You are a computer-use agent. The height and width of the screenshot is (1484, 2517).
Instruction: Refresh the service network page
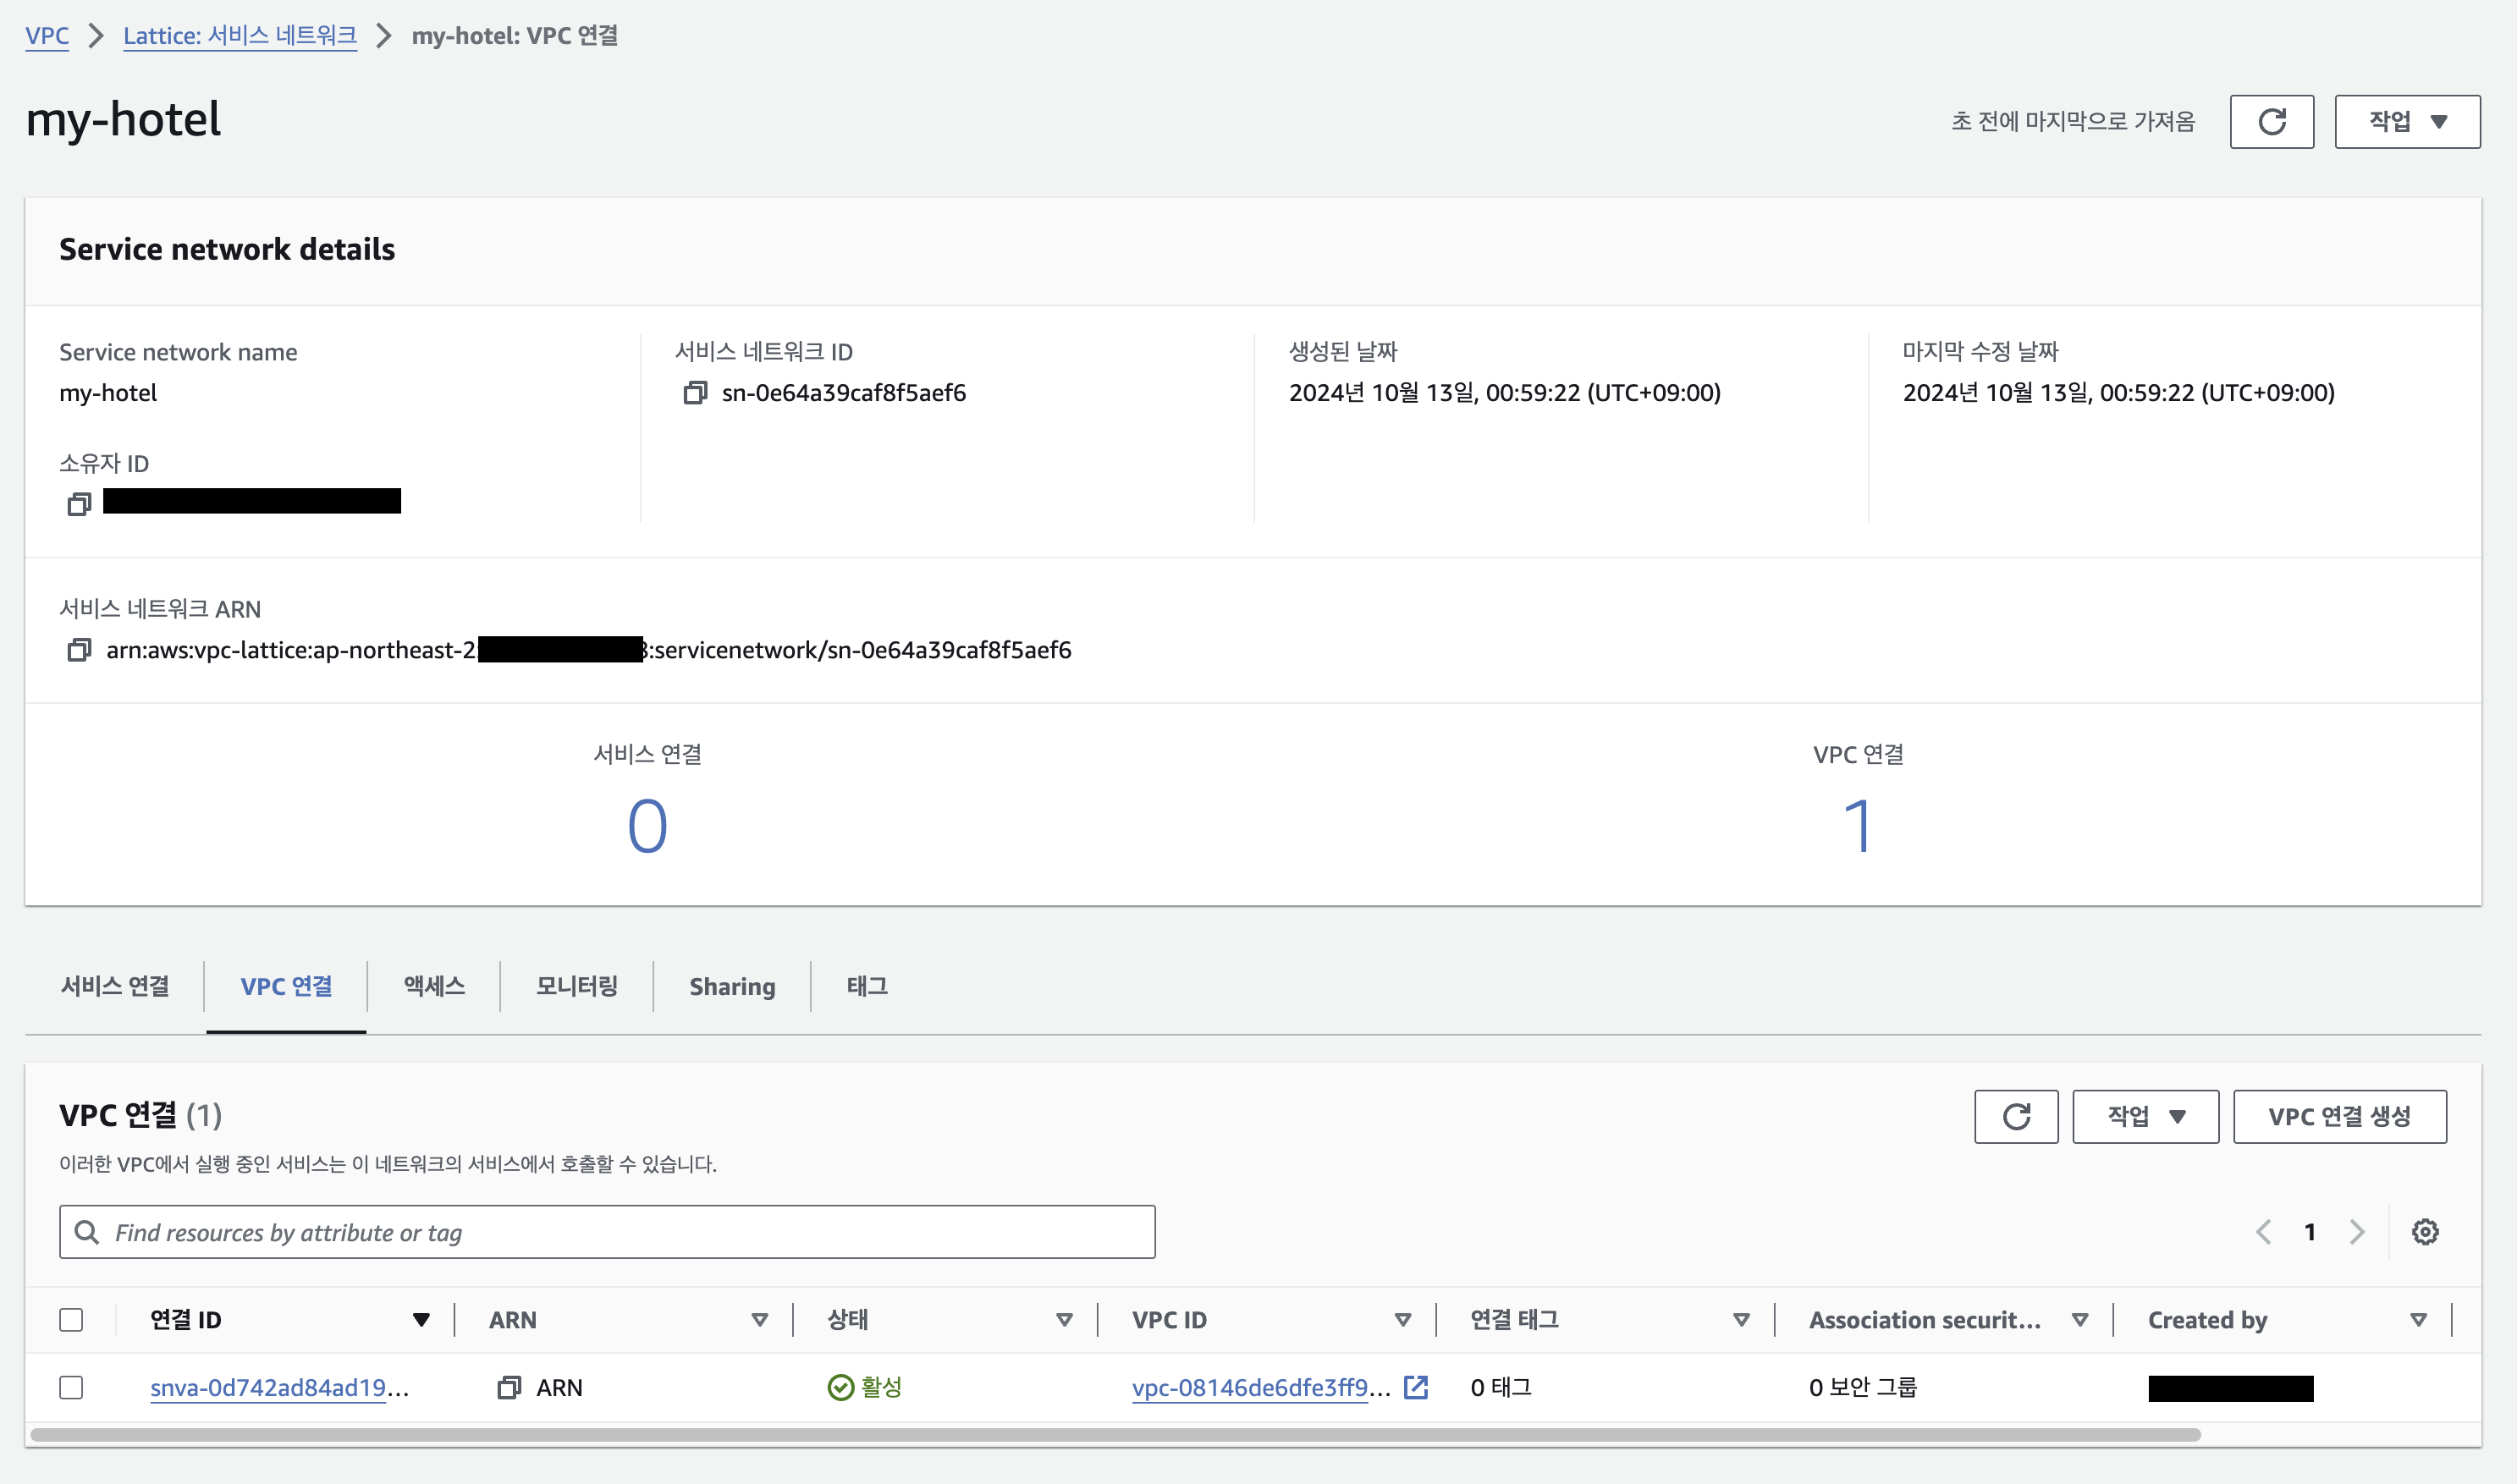point(2271,122)
